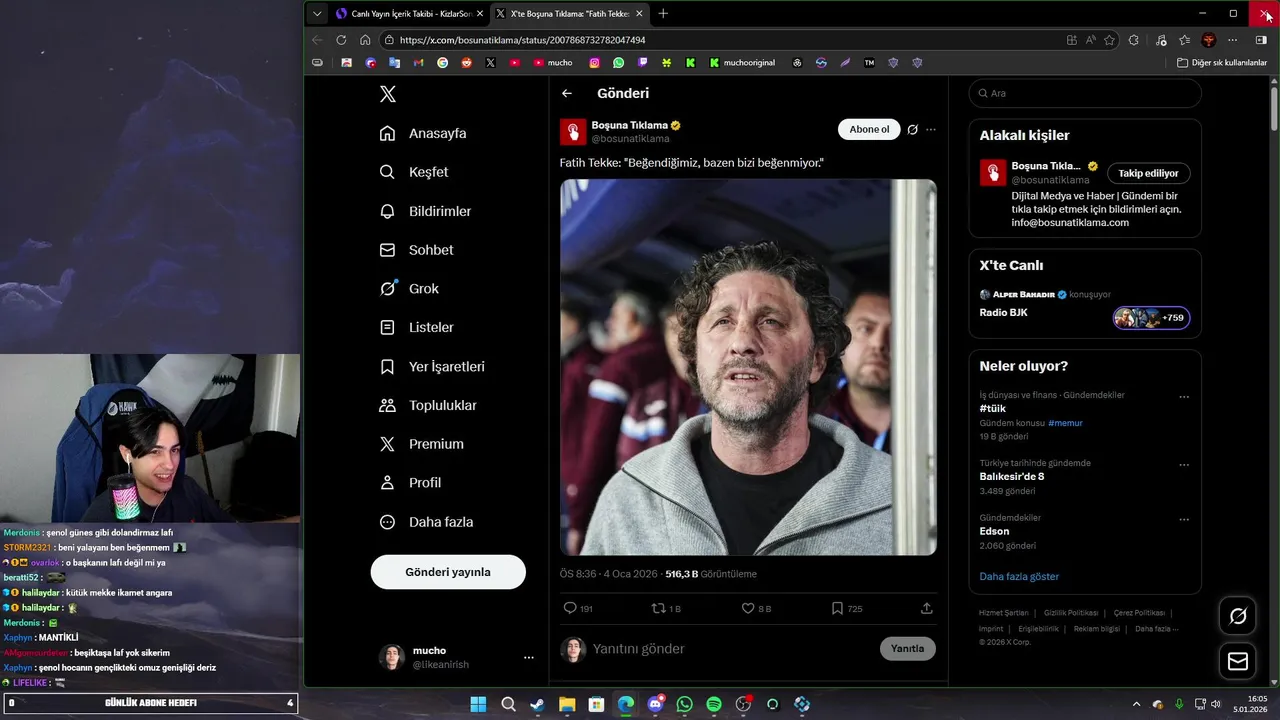Open browser settings ellipsis menu
The height and width of the screenshot is (720, 1280).
click(x=1233, y=40)
